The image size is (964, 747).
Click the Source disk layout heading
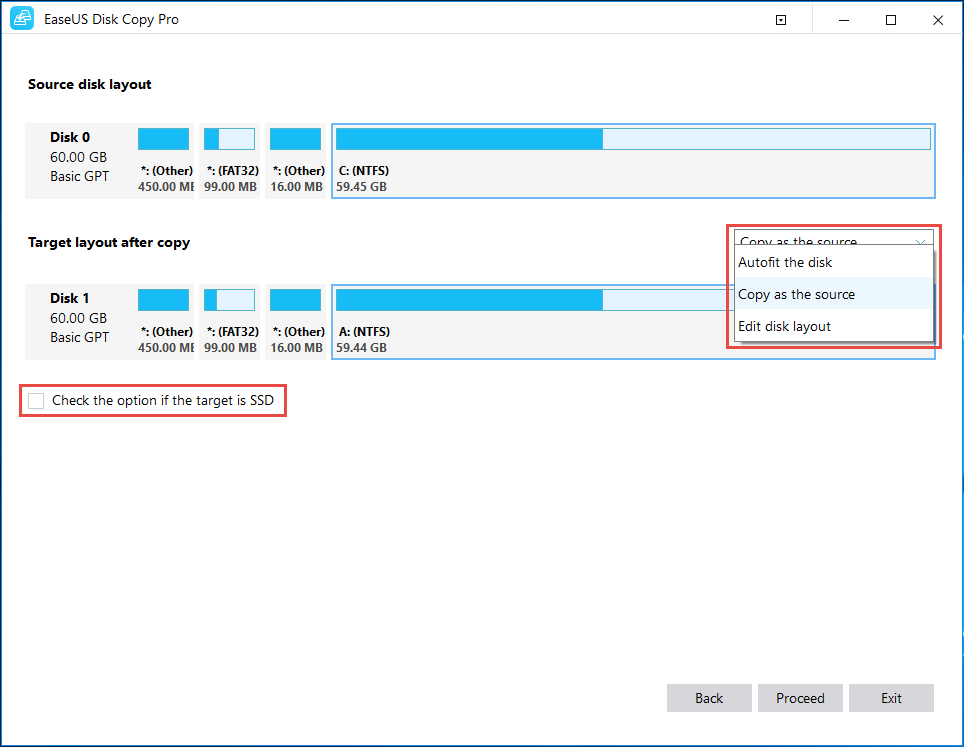[x=89, y=84]
